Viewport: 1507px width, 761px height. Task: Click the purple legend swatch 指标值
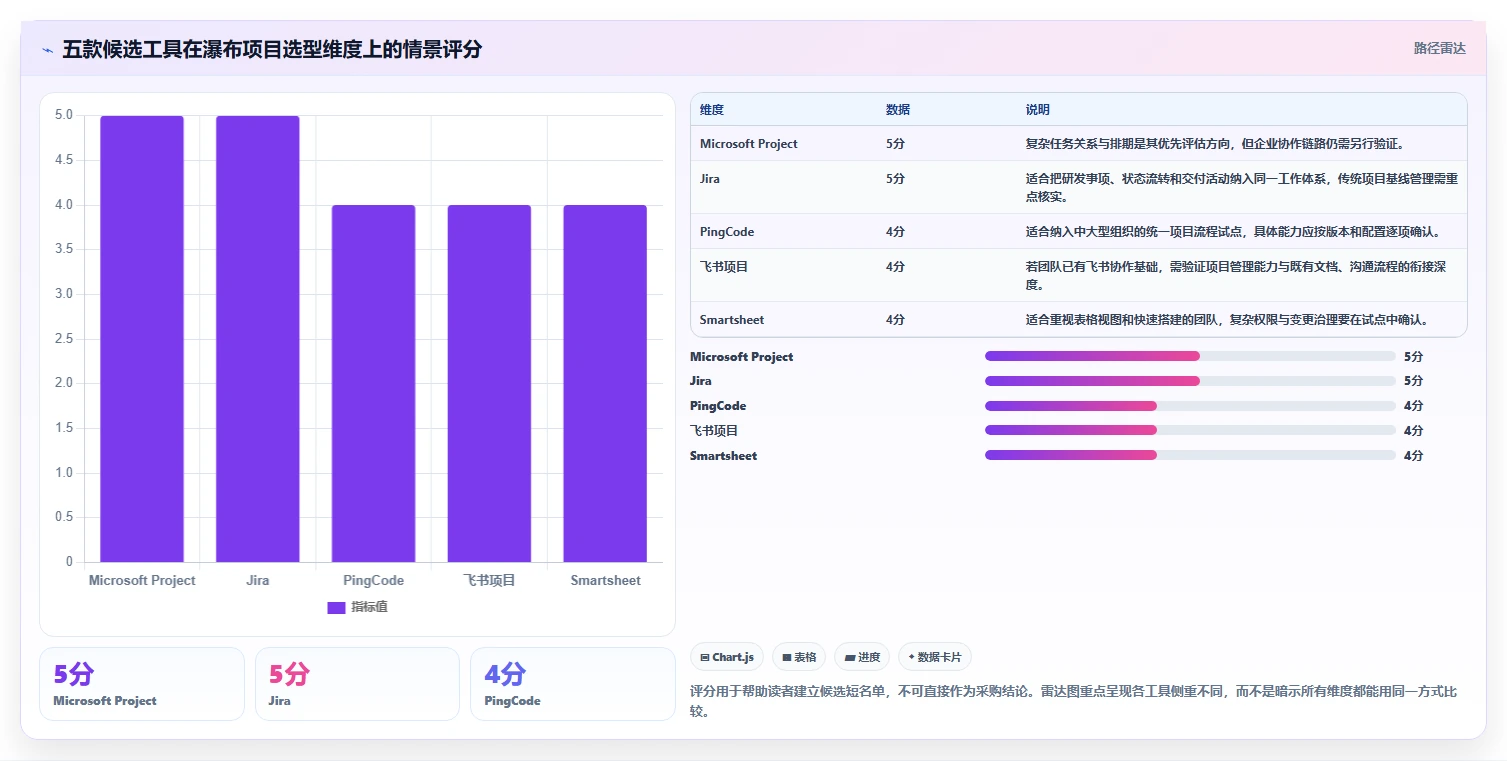pyautogui.click(x=336, y=607)
